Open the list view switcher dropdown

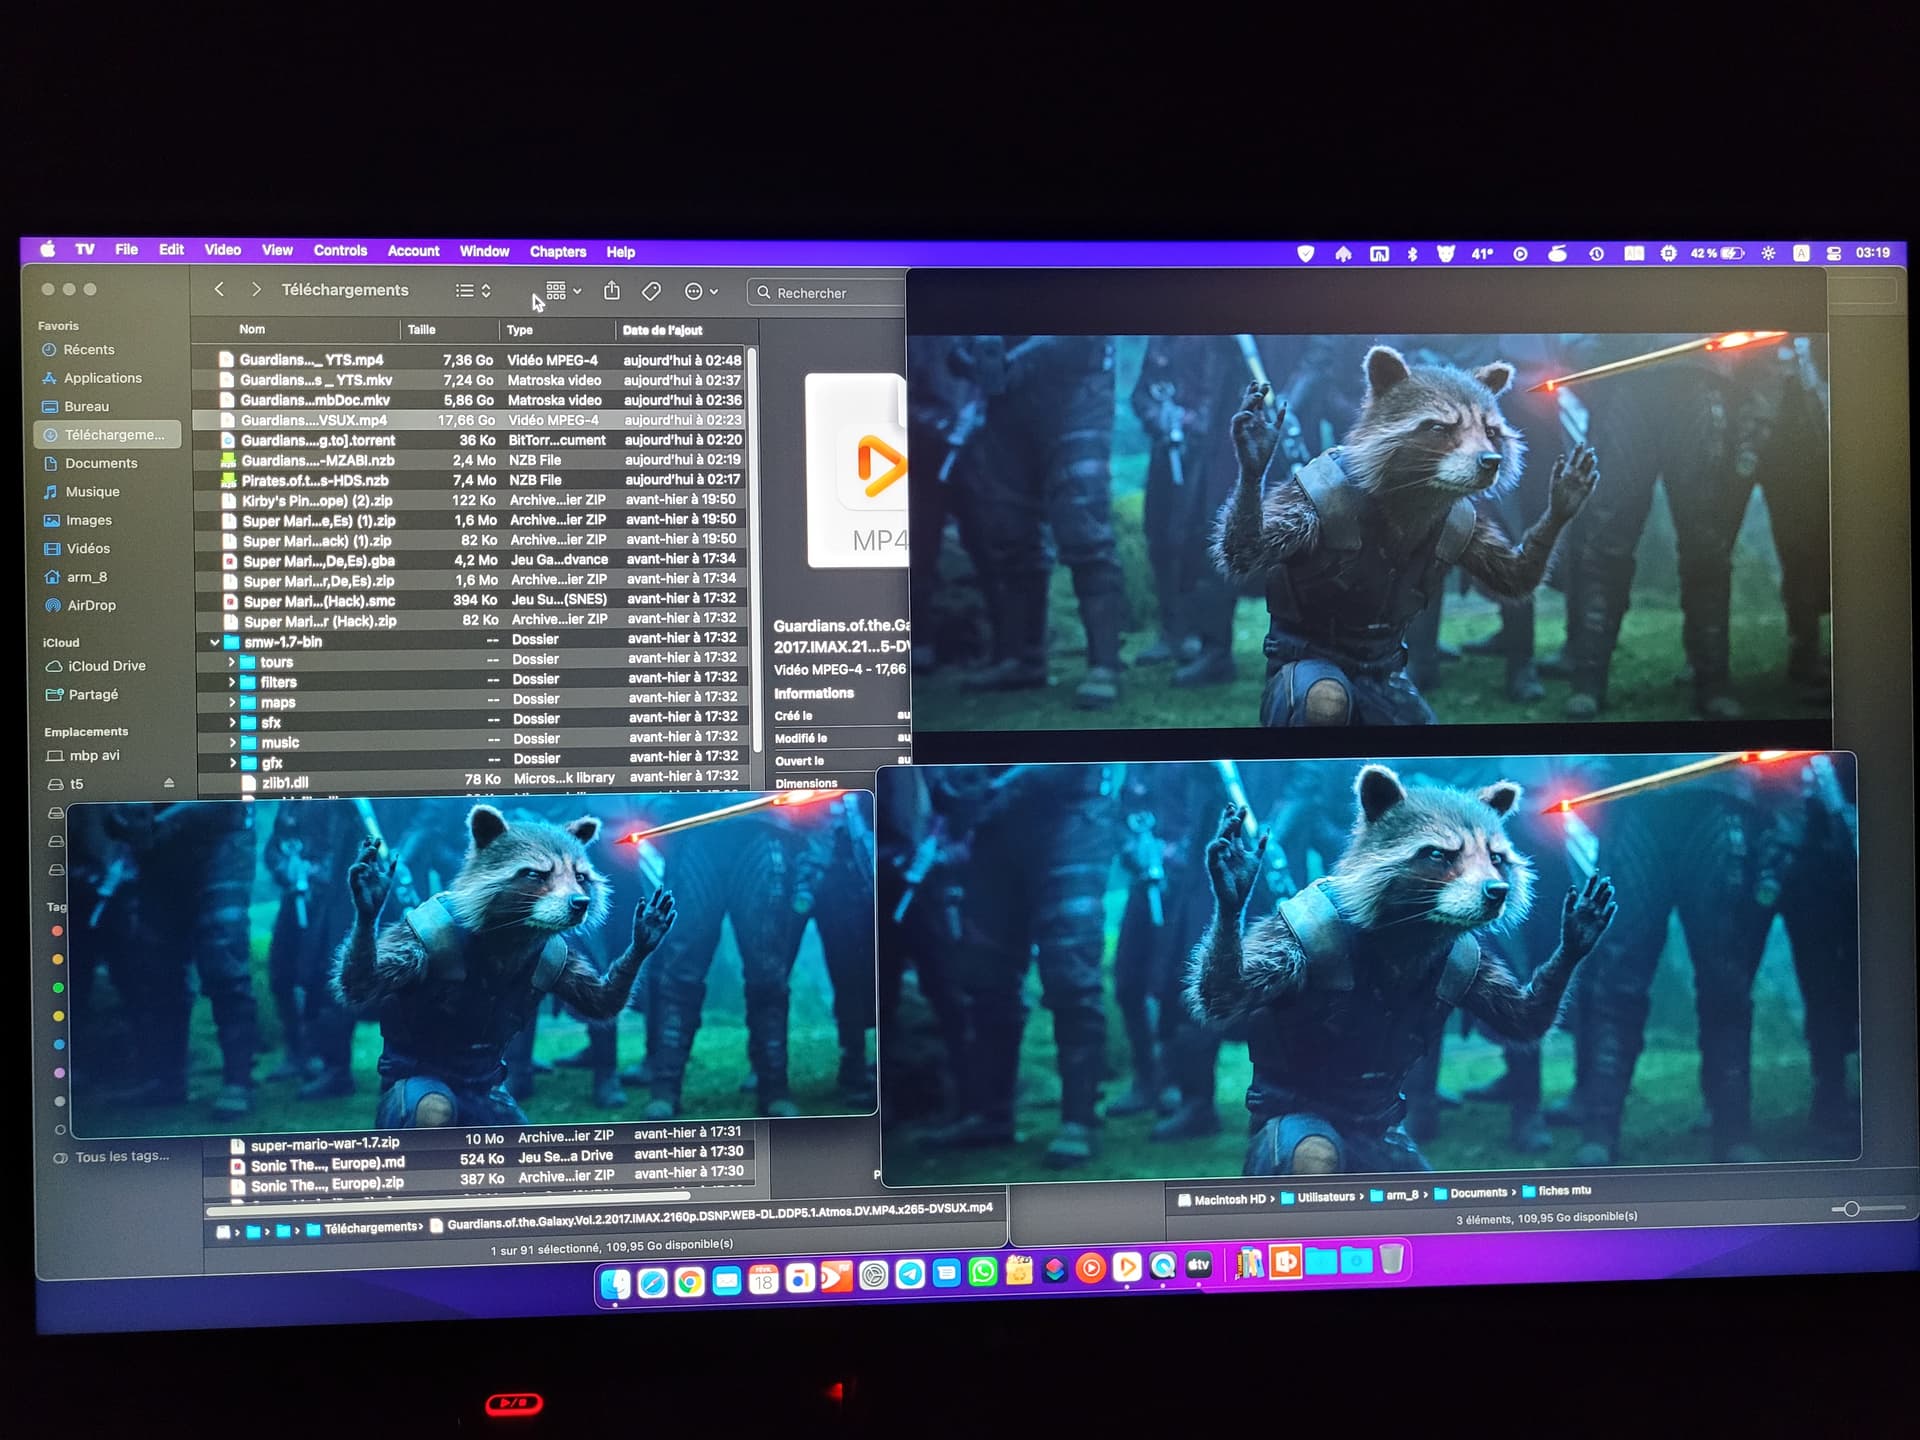tap(473, 291)
